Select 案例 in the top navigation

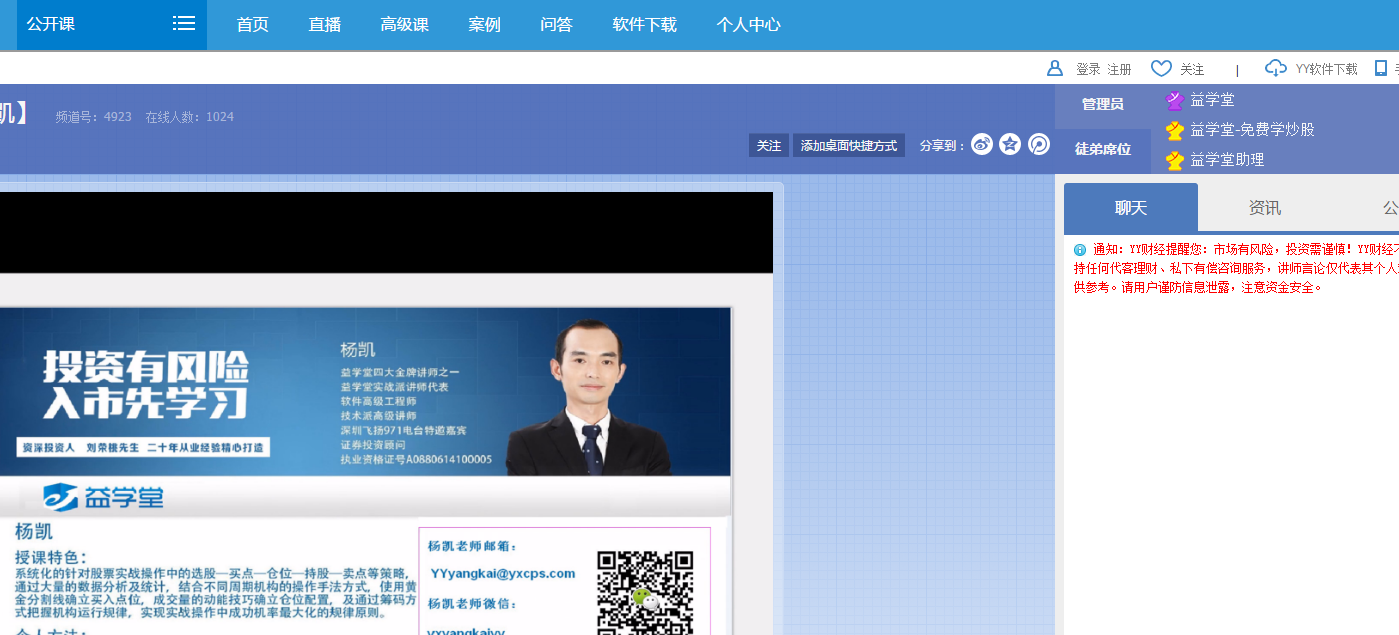pos(485,25)
